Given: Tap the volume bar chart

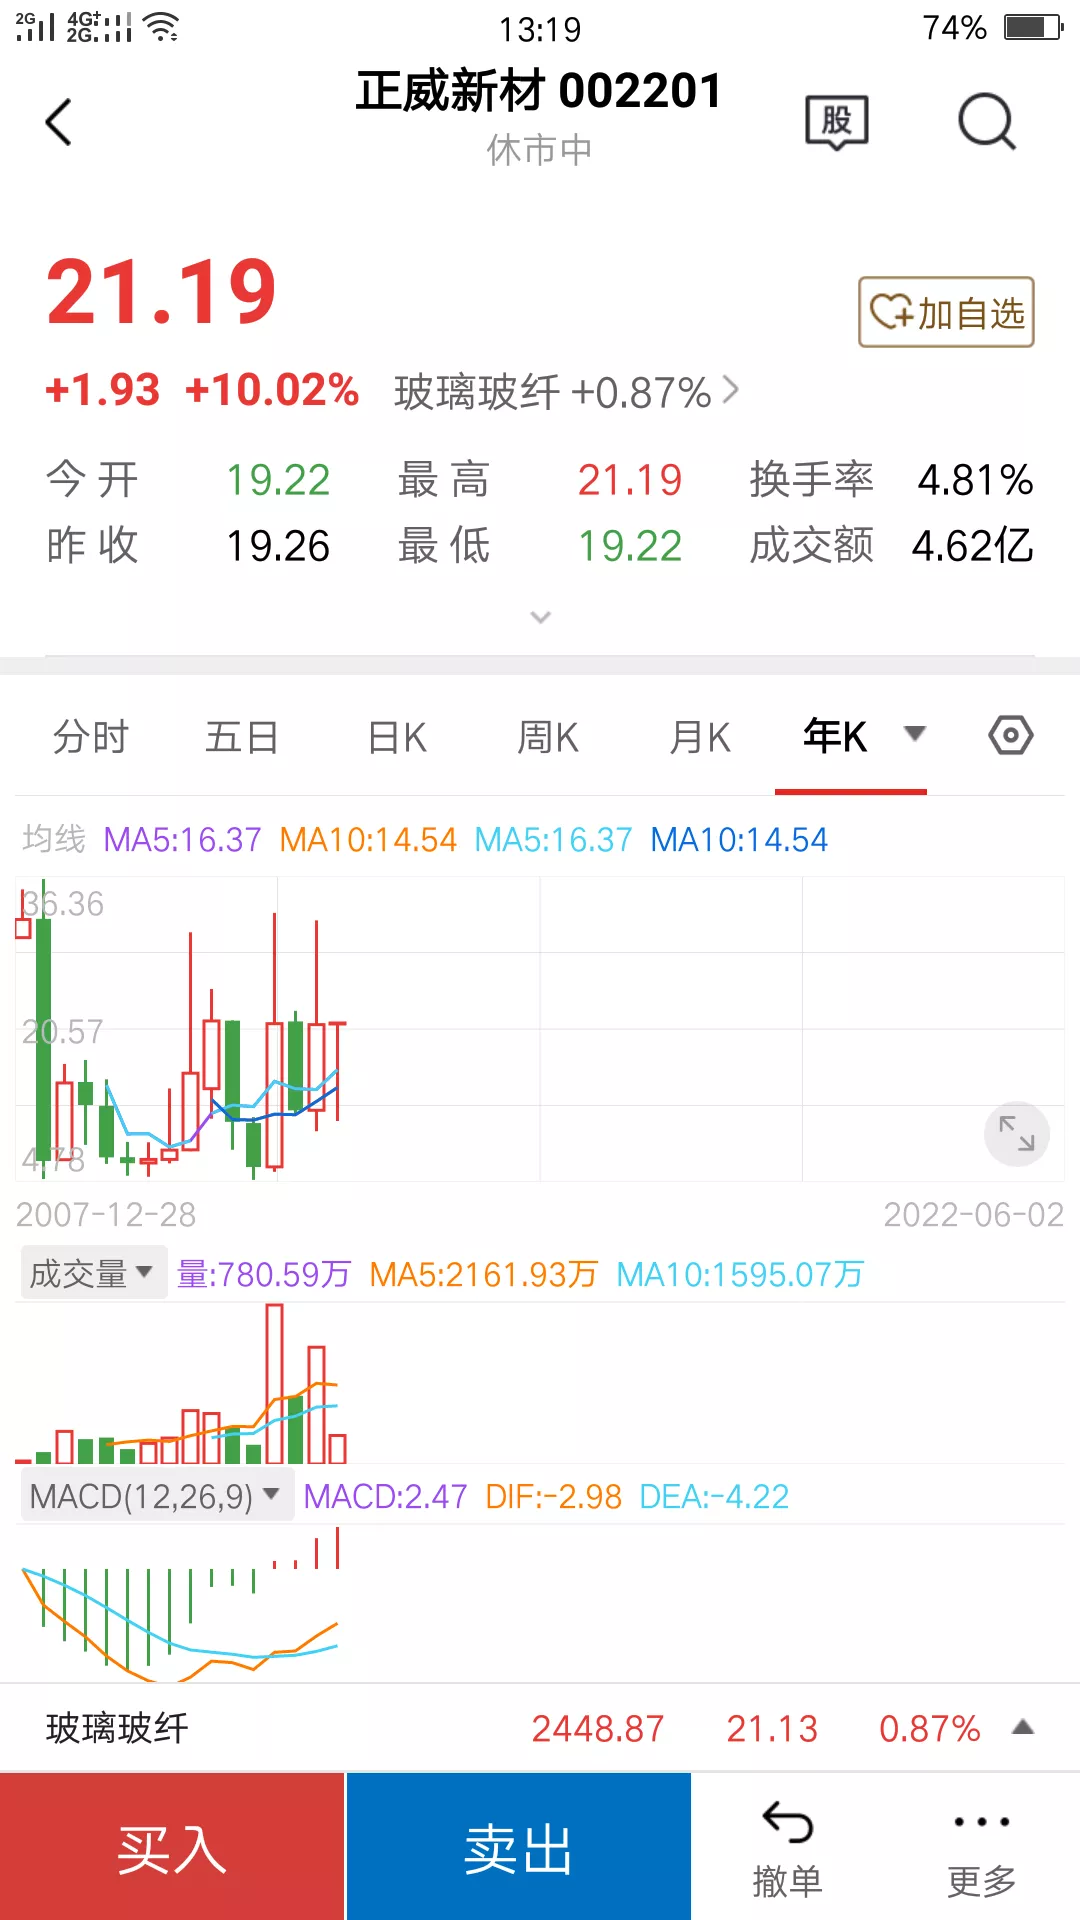Looking at the screenshot, I should (540, 1383).
